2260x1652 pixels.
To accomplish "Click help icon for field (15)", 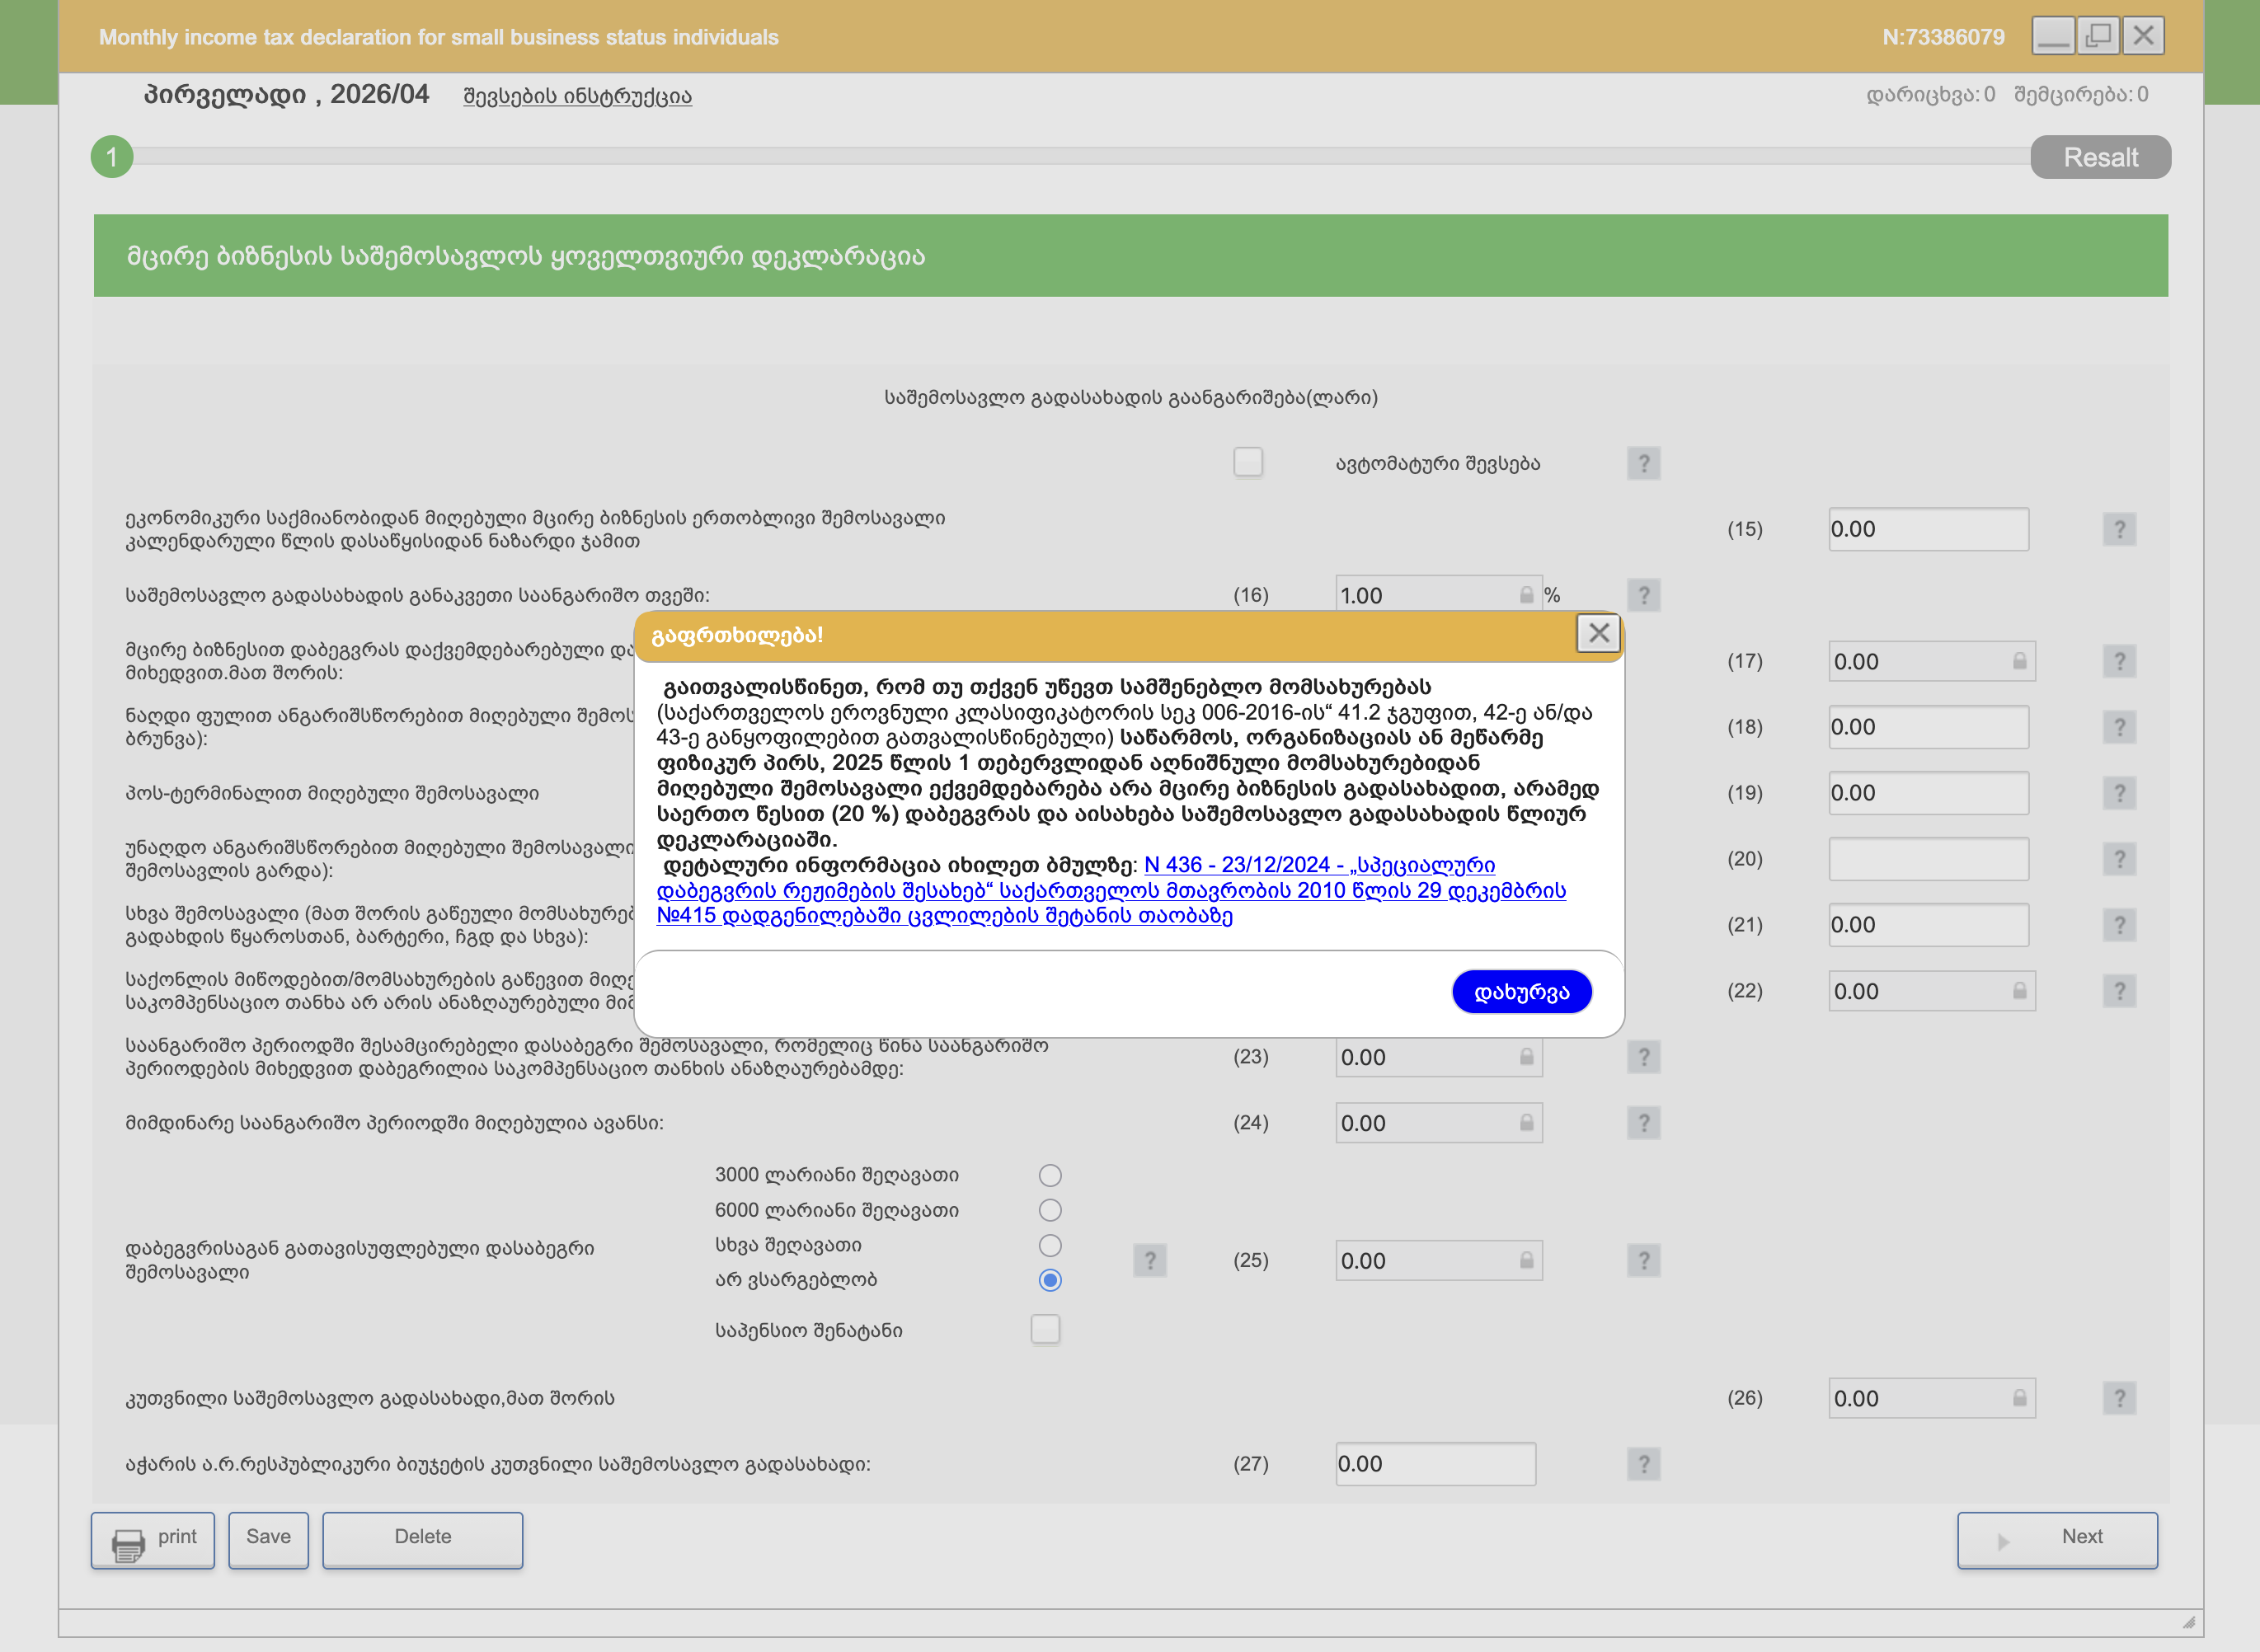I will [x=2119, y=529].
